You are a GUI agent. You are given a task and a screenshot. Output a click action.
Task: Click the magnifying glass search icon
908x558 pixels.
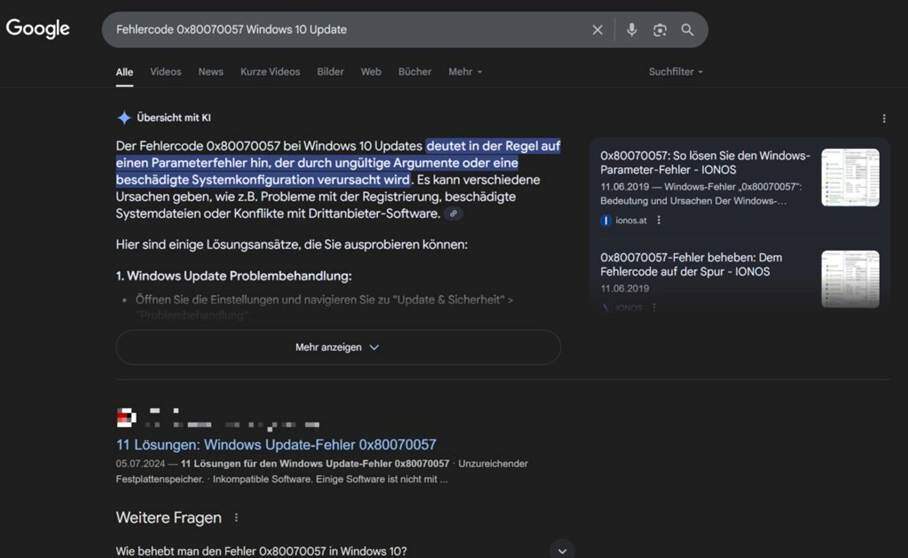[687, 30]
